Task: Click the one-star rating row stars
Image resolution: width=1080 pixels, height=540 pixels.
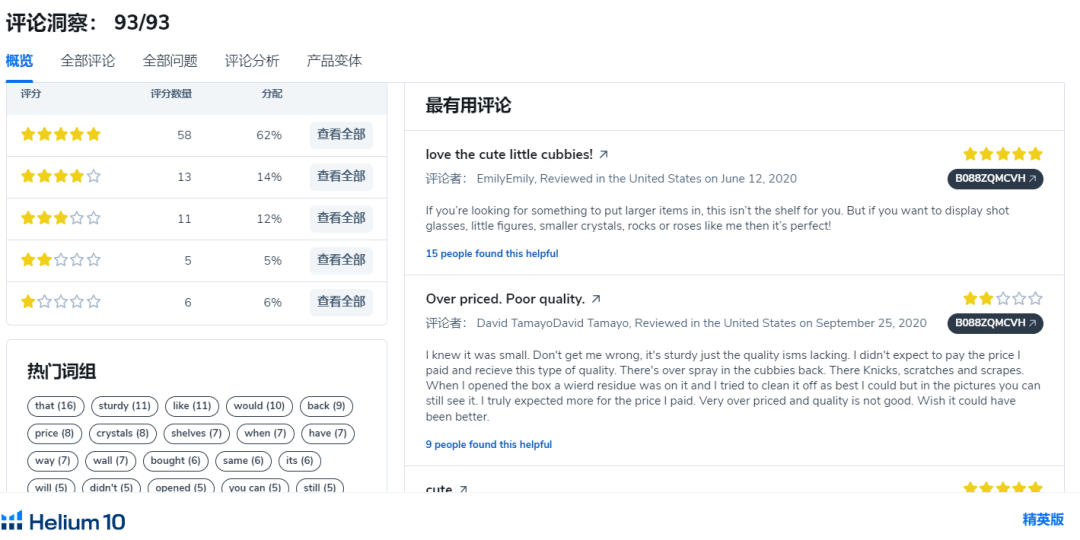Action: click(61, 302)
